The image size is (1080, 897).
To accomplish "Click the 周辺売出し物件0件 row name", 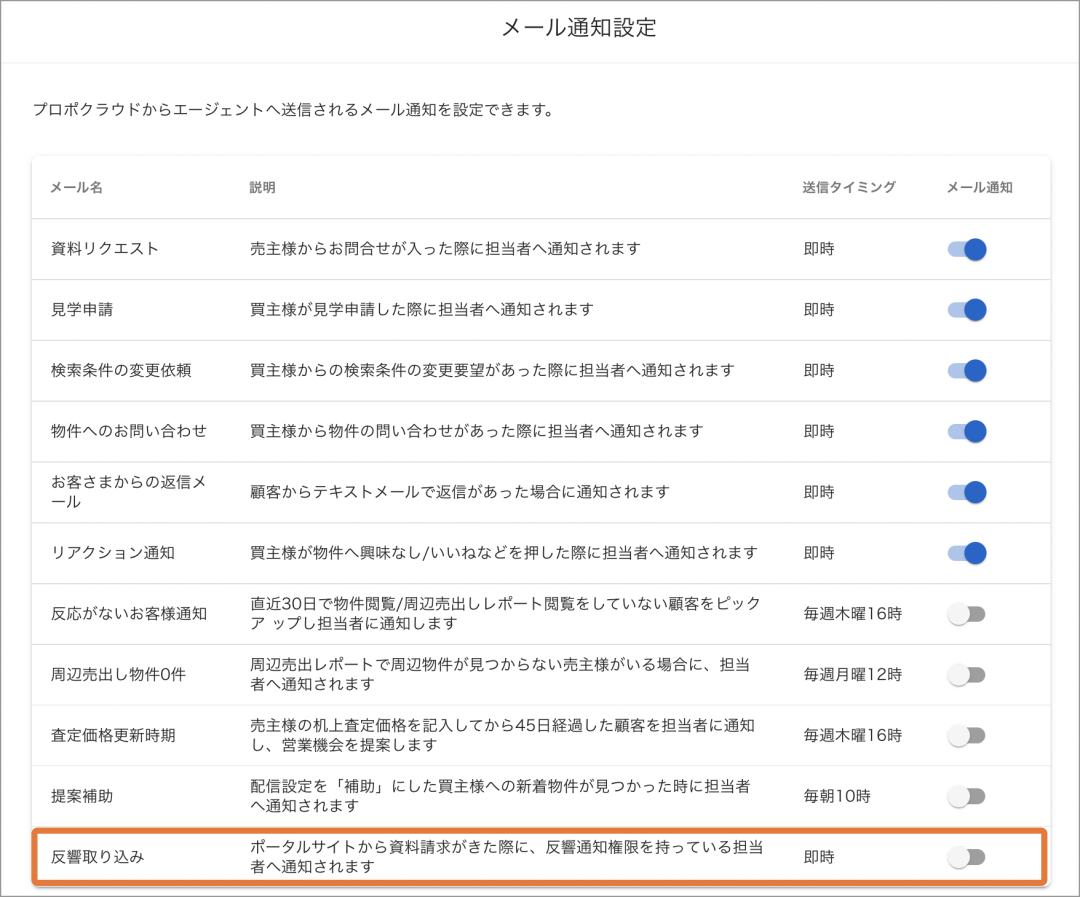I will tap(118, 674).
